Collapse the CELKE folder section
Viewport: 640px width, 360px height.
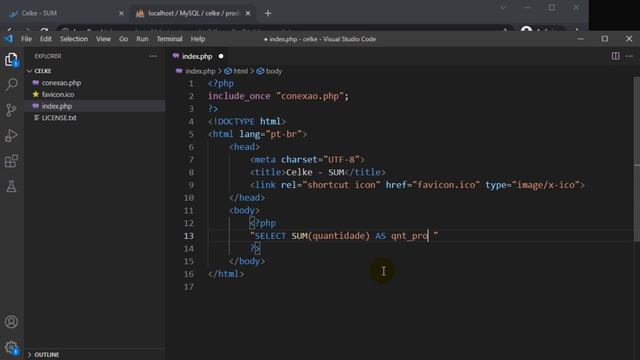point(29,71)
